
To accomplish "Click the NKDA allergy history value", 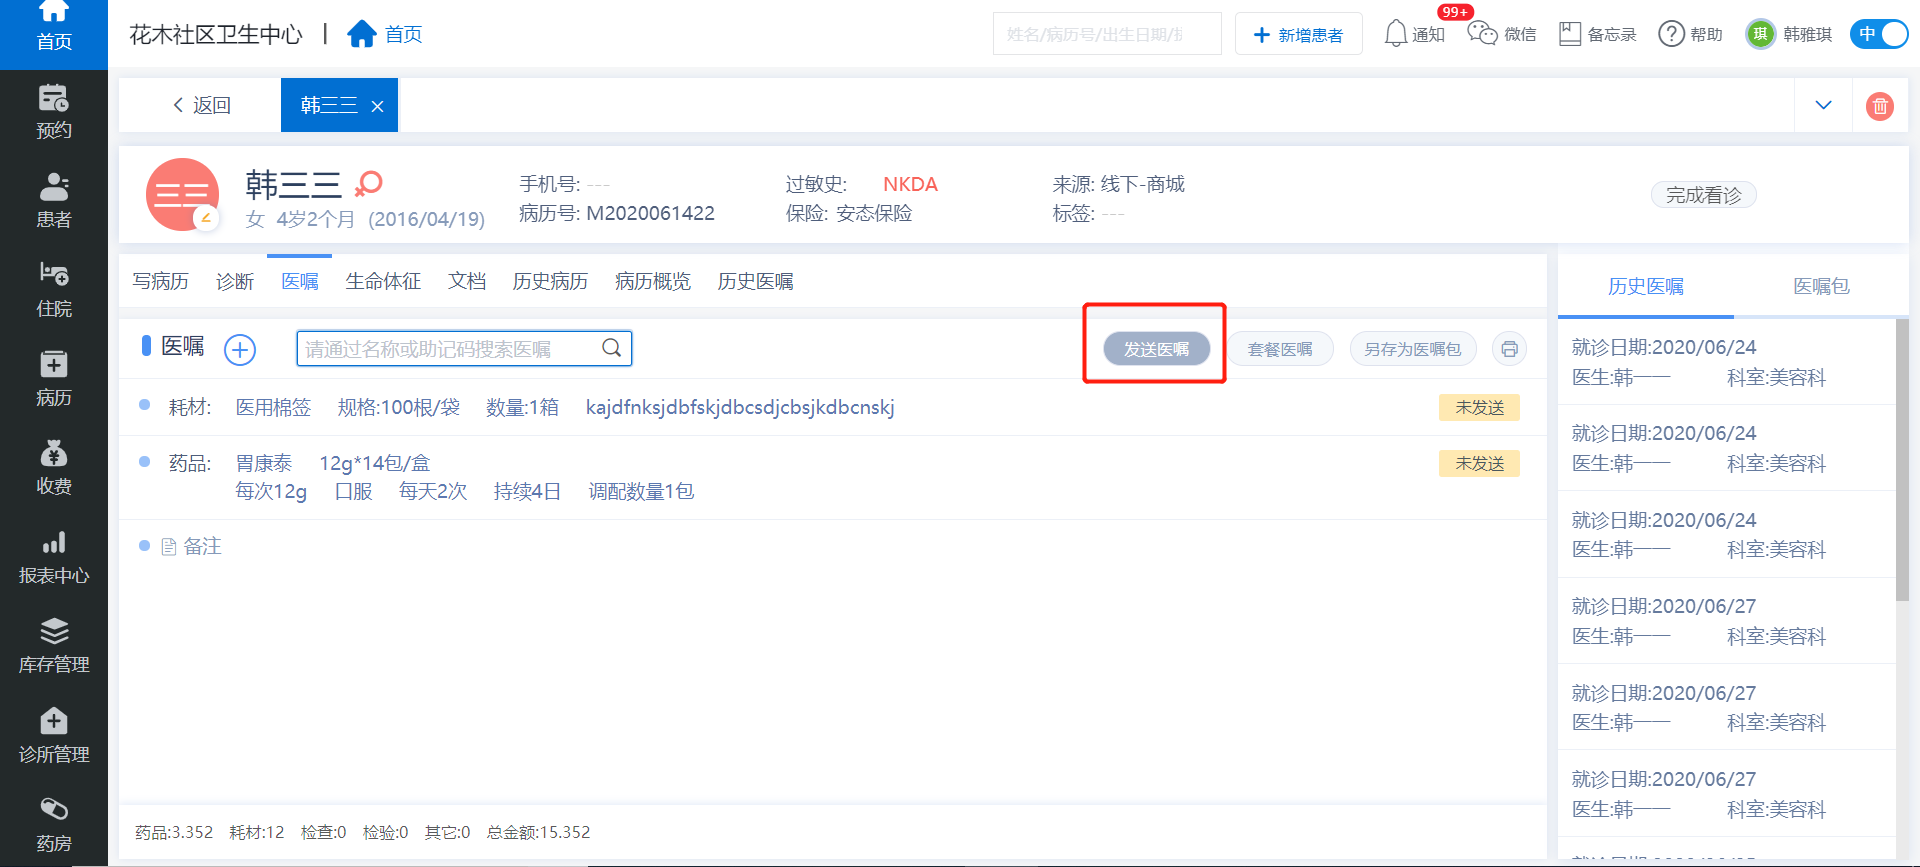I will (x=910, y=185).
